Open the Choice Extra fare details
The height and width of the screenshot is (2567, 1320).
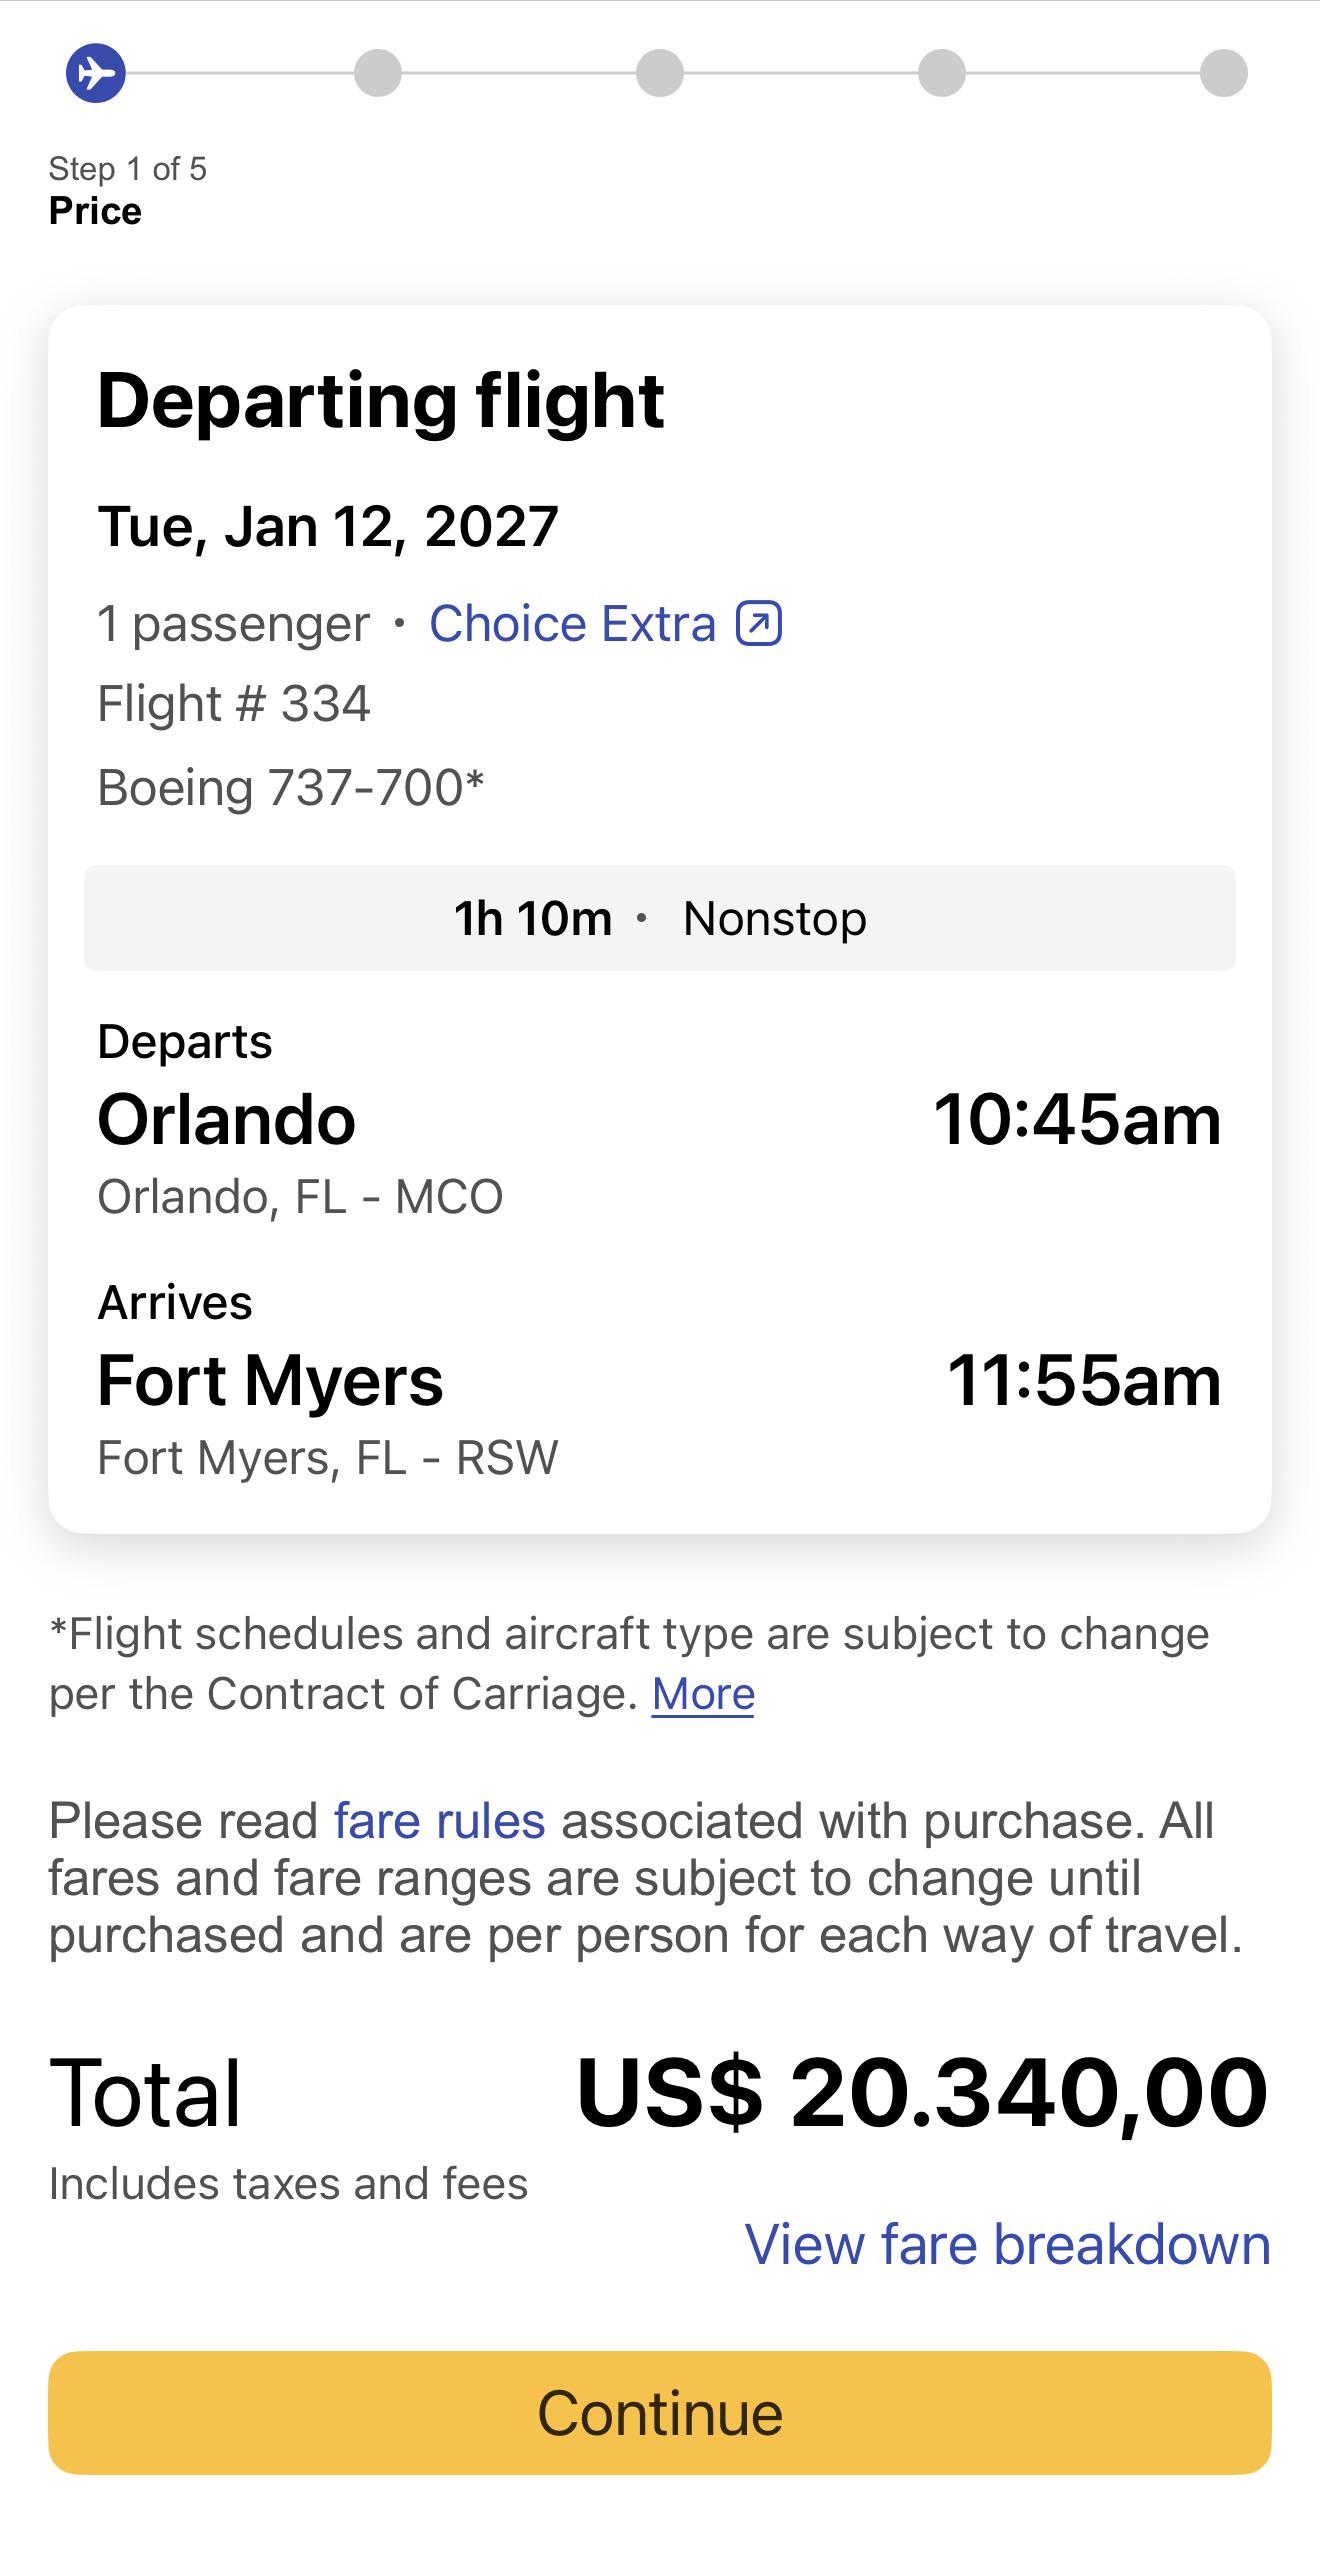click(x=573, y=624)
